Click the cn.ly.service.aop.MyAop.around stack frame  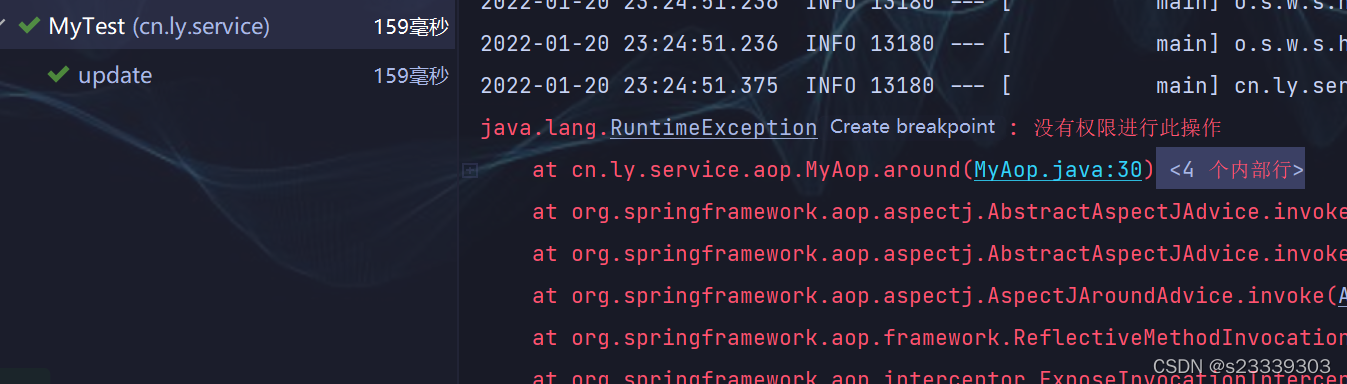coord(844,170)
